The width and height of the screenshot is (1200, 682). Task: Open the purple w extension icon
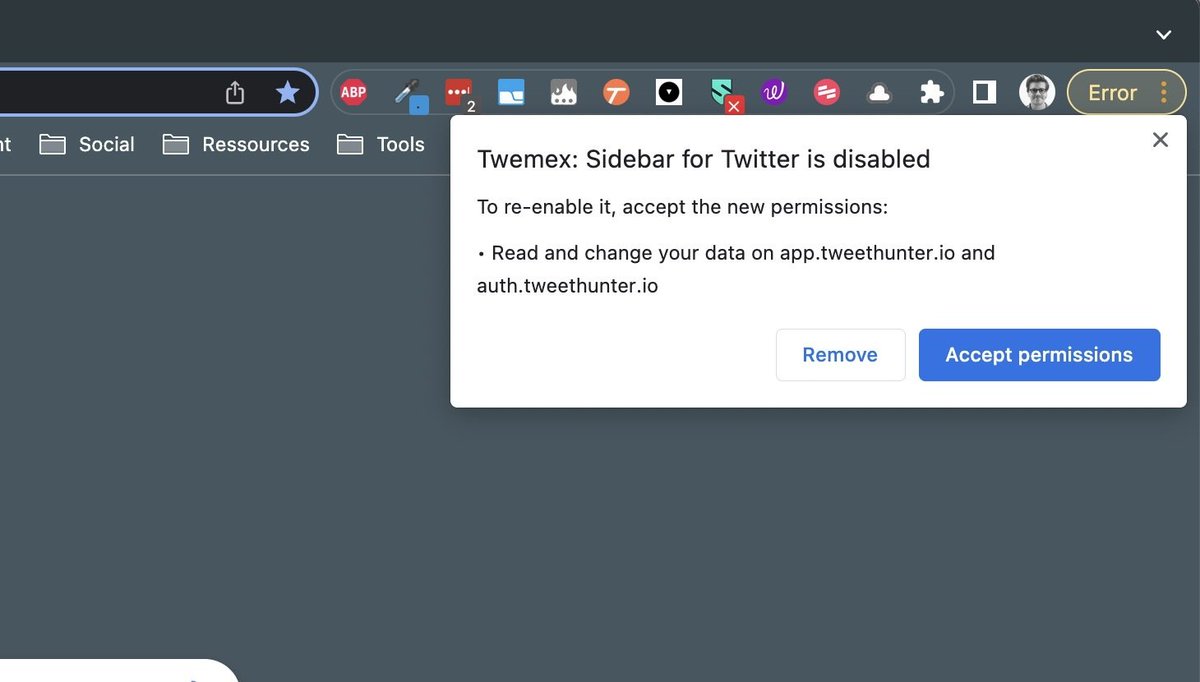point(773,93)
